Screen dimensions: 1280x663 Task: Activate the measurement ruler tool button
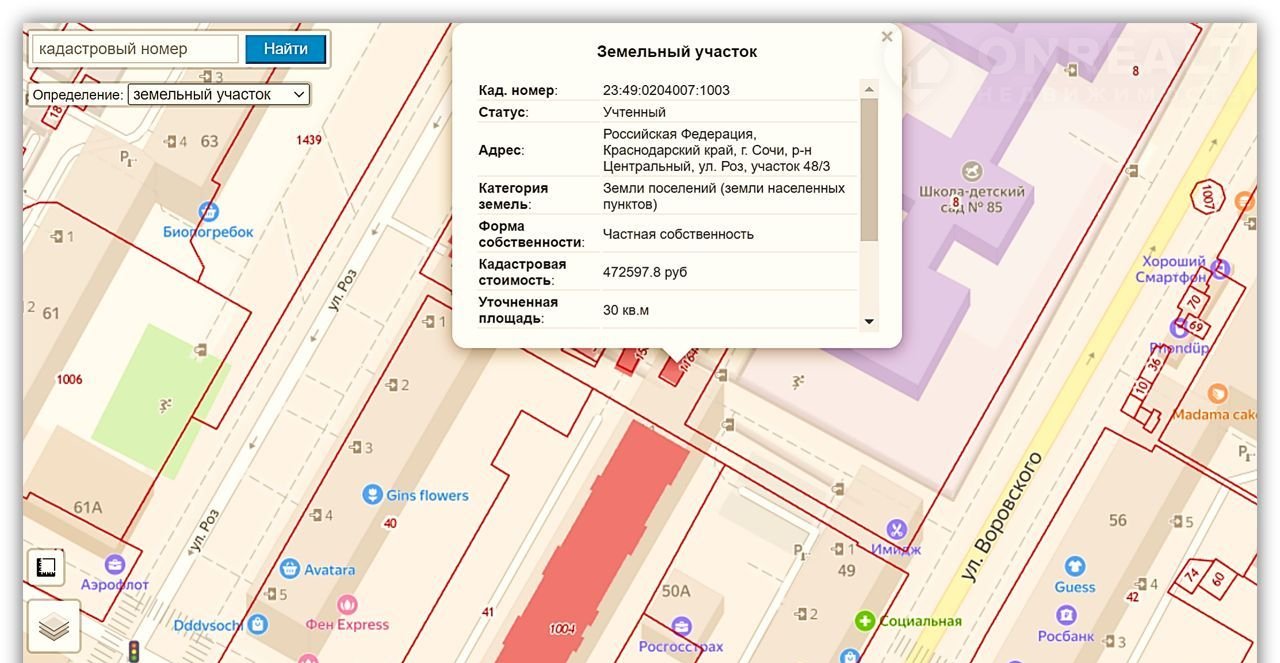(46, 568)
